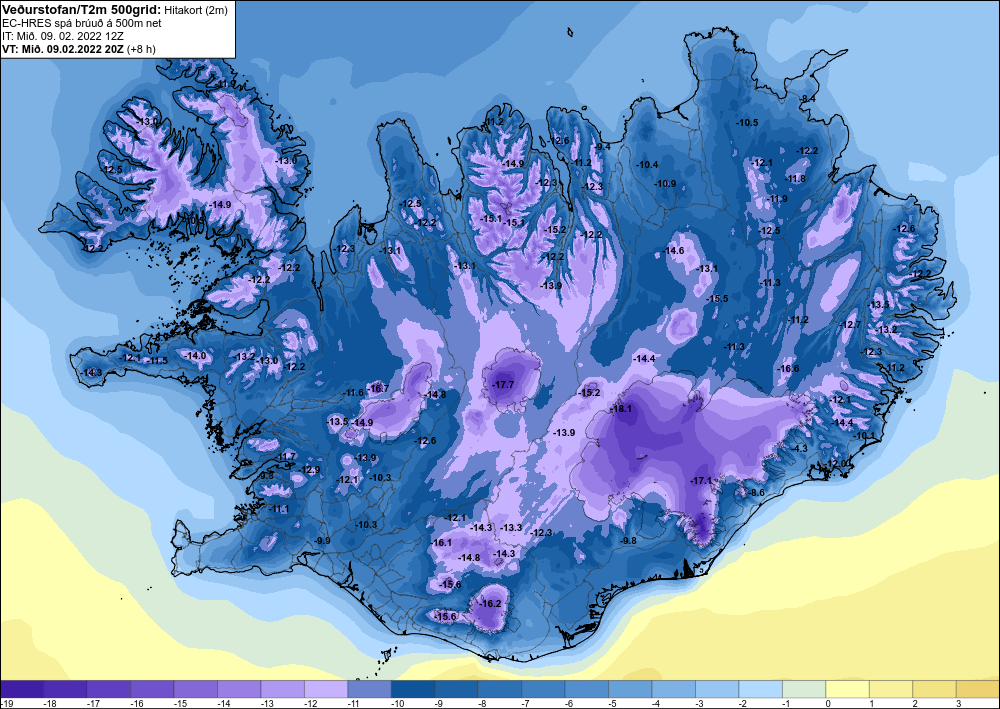Click the -17.1 temperature value on the map
This screenshot has height=709, width=1000.
[701, 480]
